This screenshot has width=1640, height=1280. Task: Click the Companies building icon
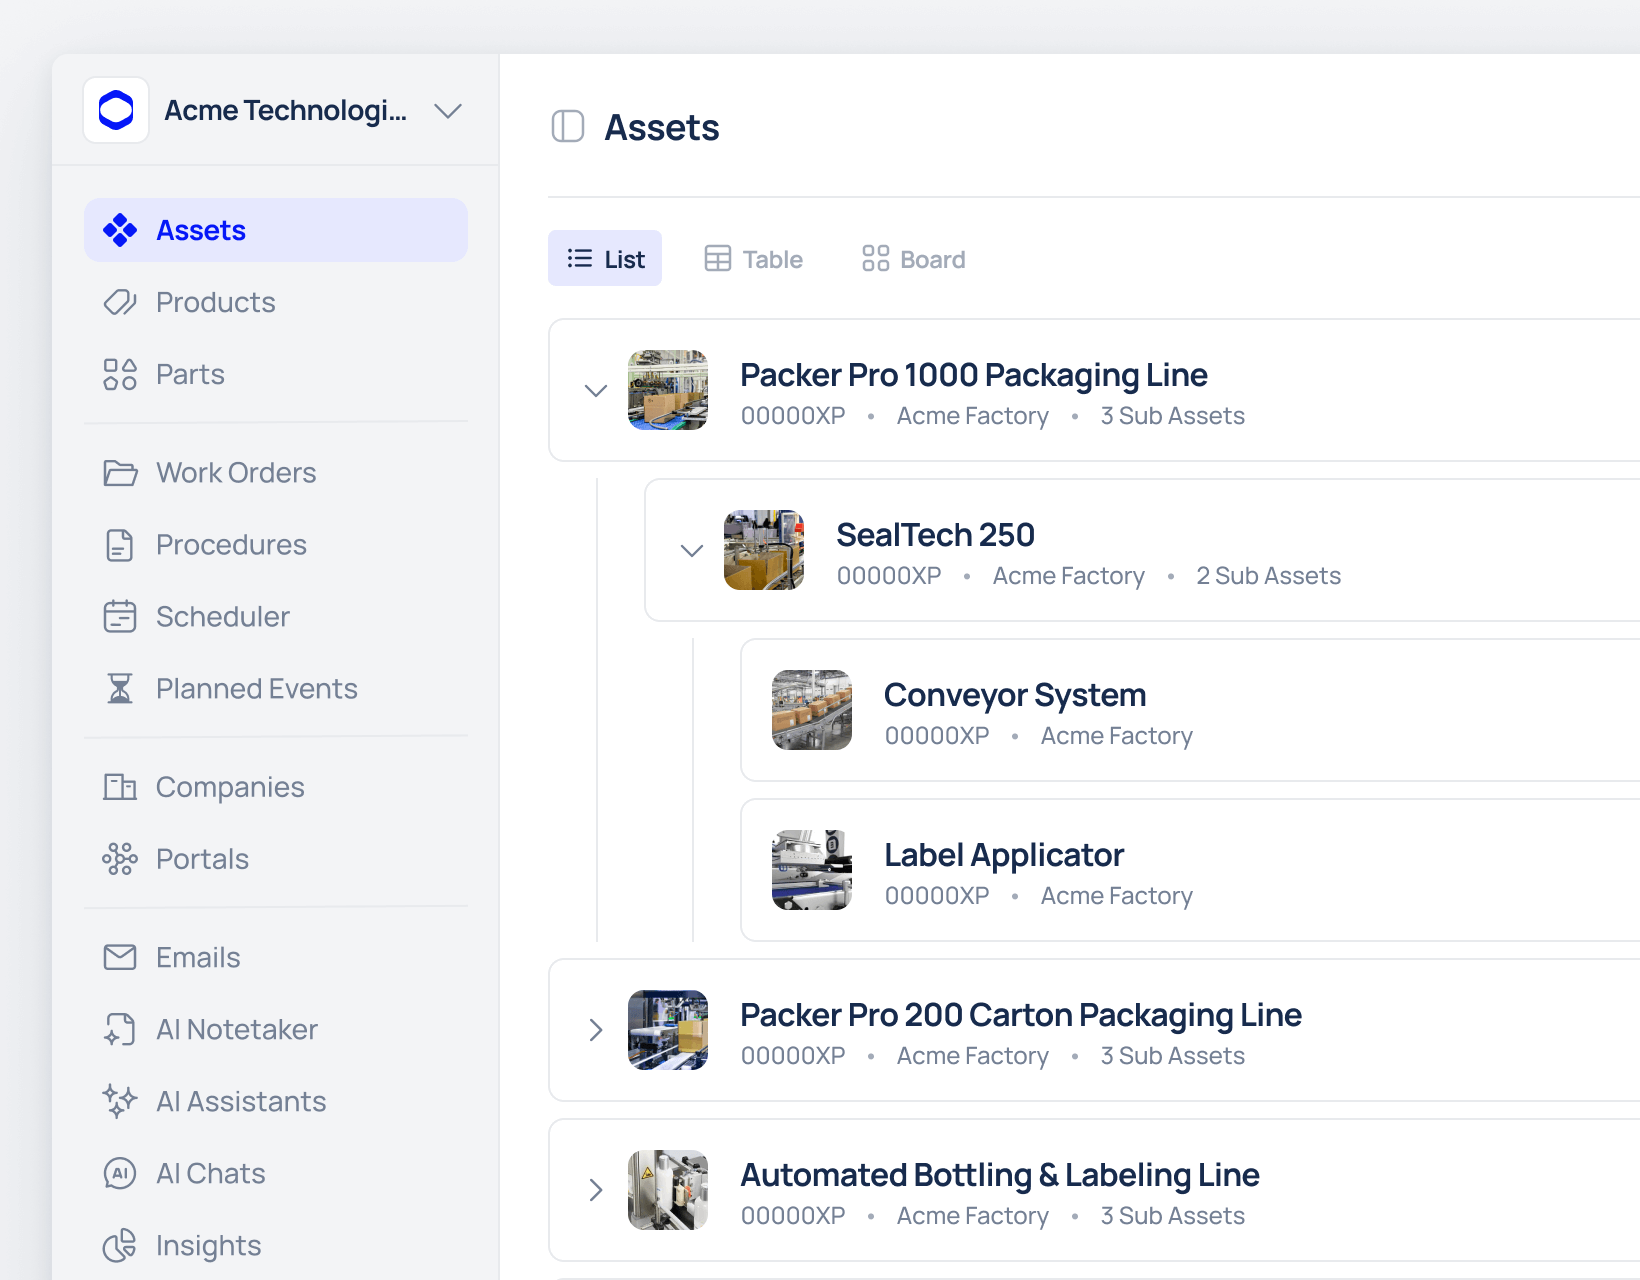[x=120, y=787]
